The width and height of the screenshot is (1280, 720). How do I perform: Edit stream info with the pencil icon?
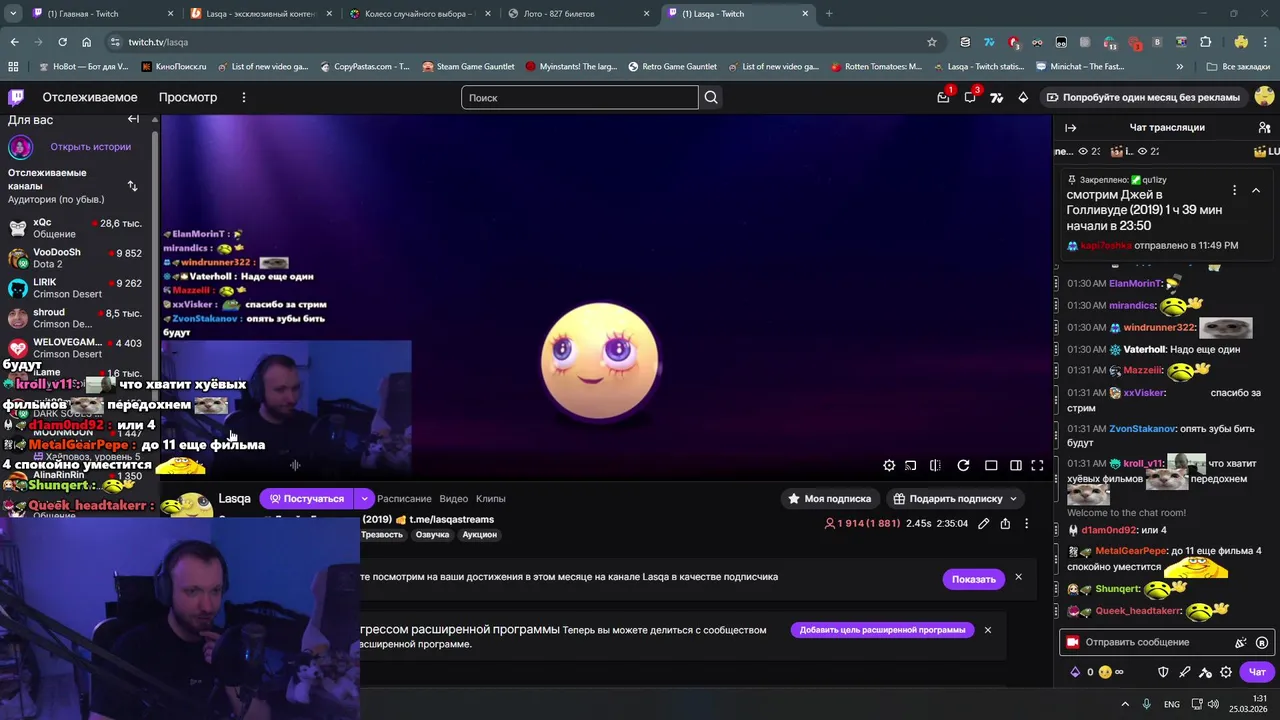984,524
